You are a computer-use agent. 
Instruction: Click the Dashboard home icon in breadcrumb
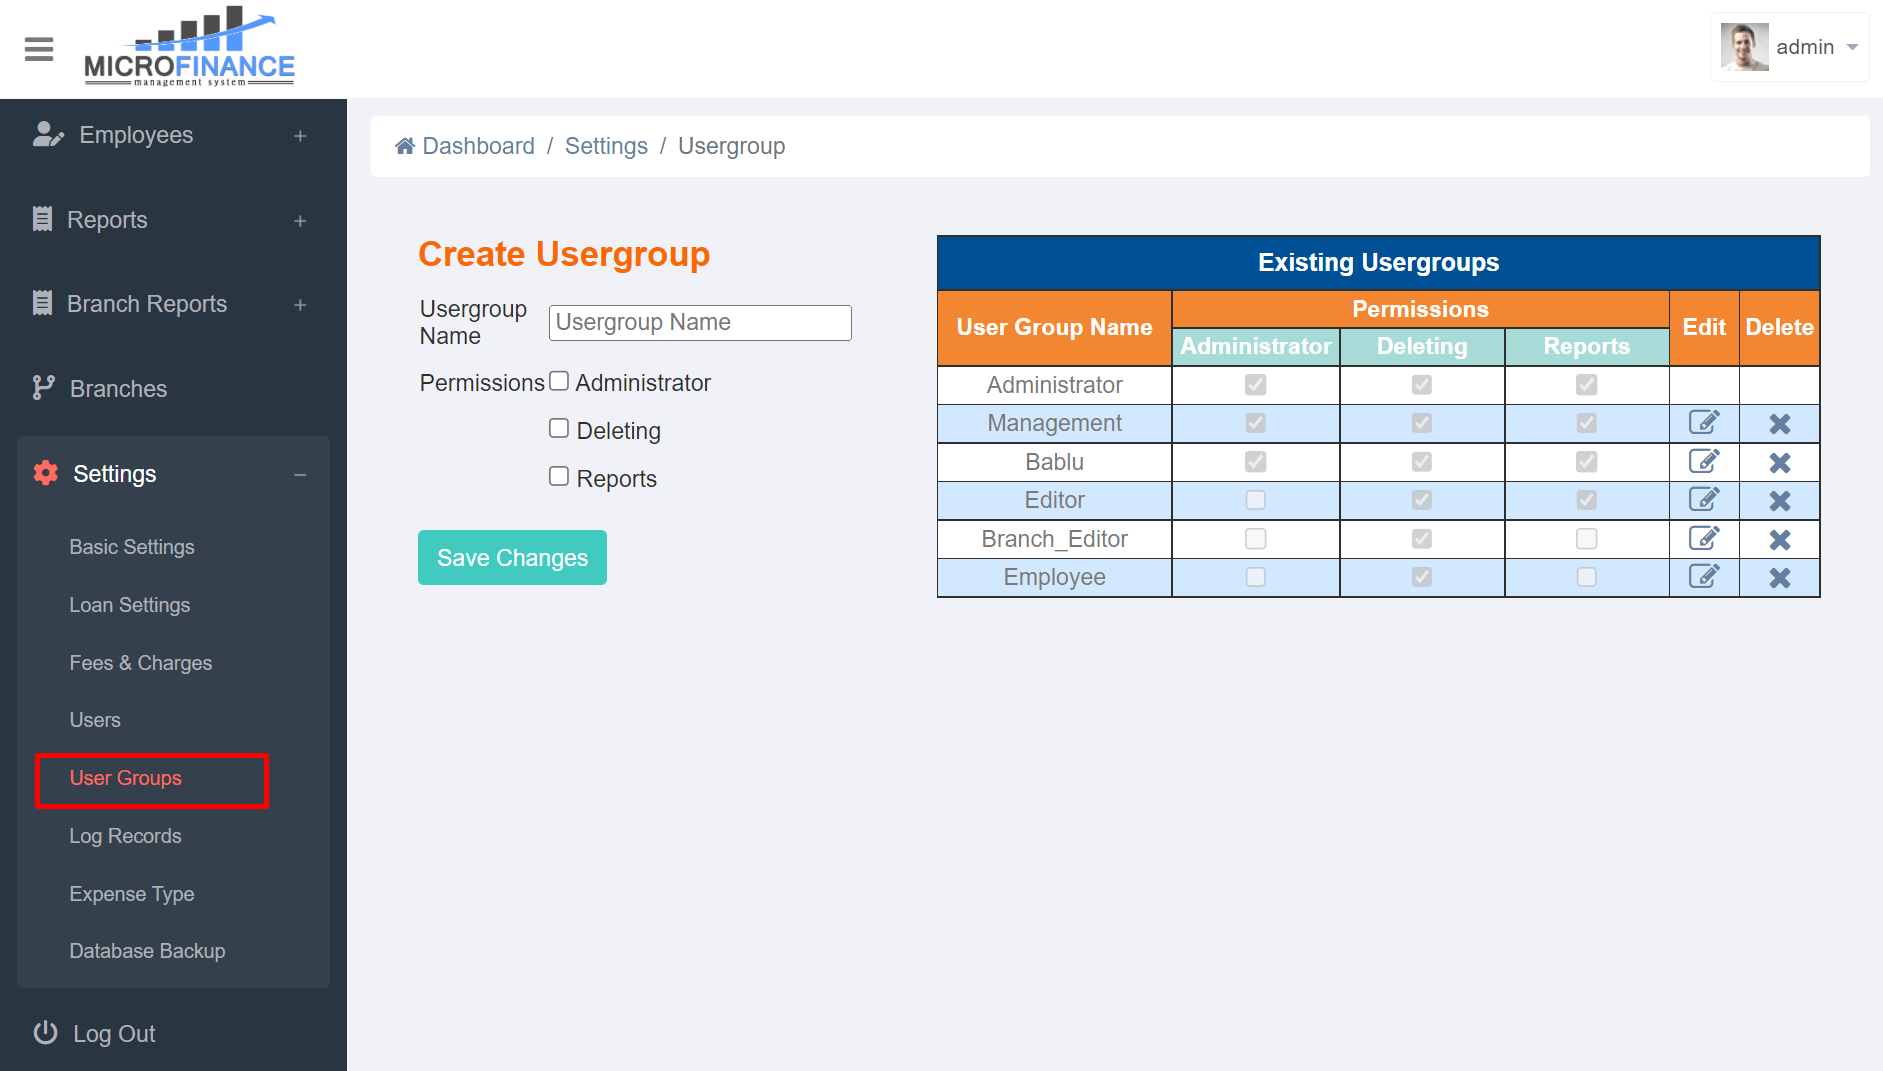click(405, 146)
